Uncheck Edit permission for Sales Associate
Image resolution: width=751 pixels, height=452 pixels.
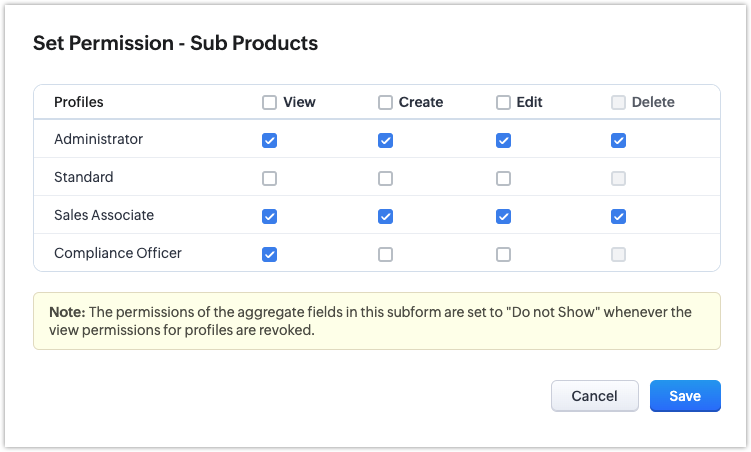(x=503, y=217)
